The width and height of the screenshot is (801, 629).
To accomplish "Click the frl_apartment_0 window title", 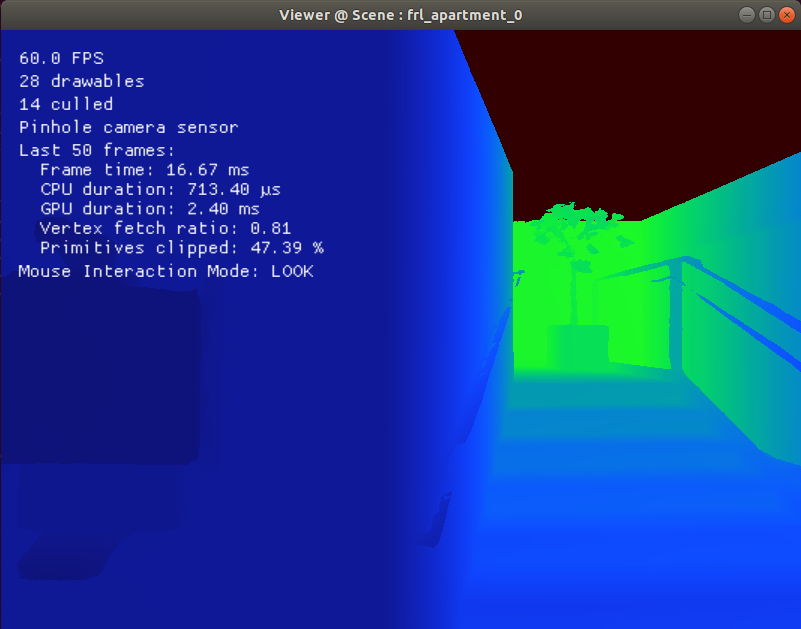I will (399, 14).
